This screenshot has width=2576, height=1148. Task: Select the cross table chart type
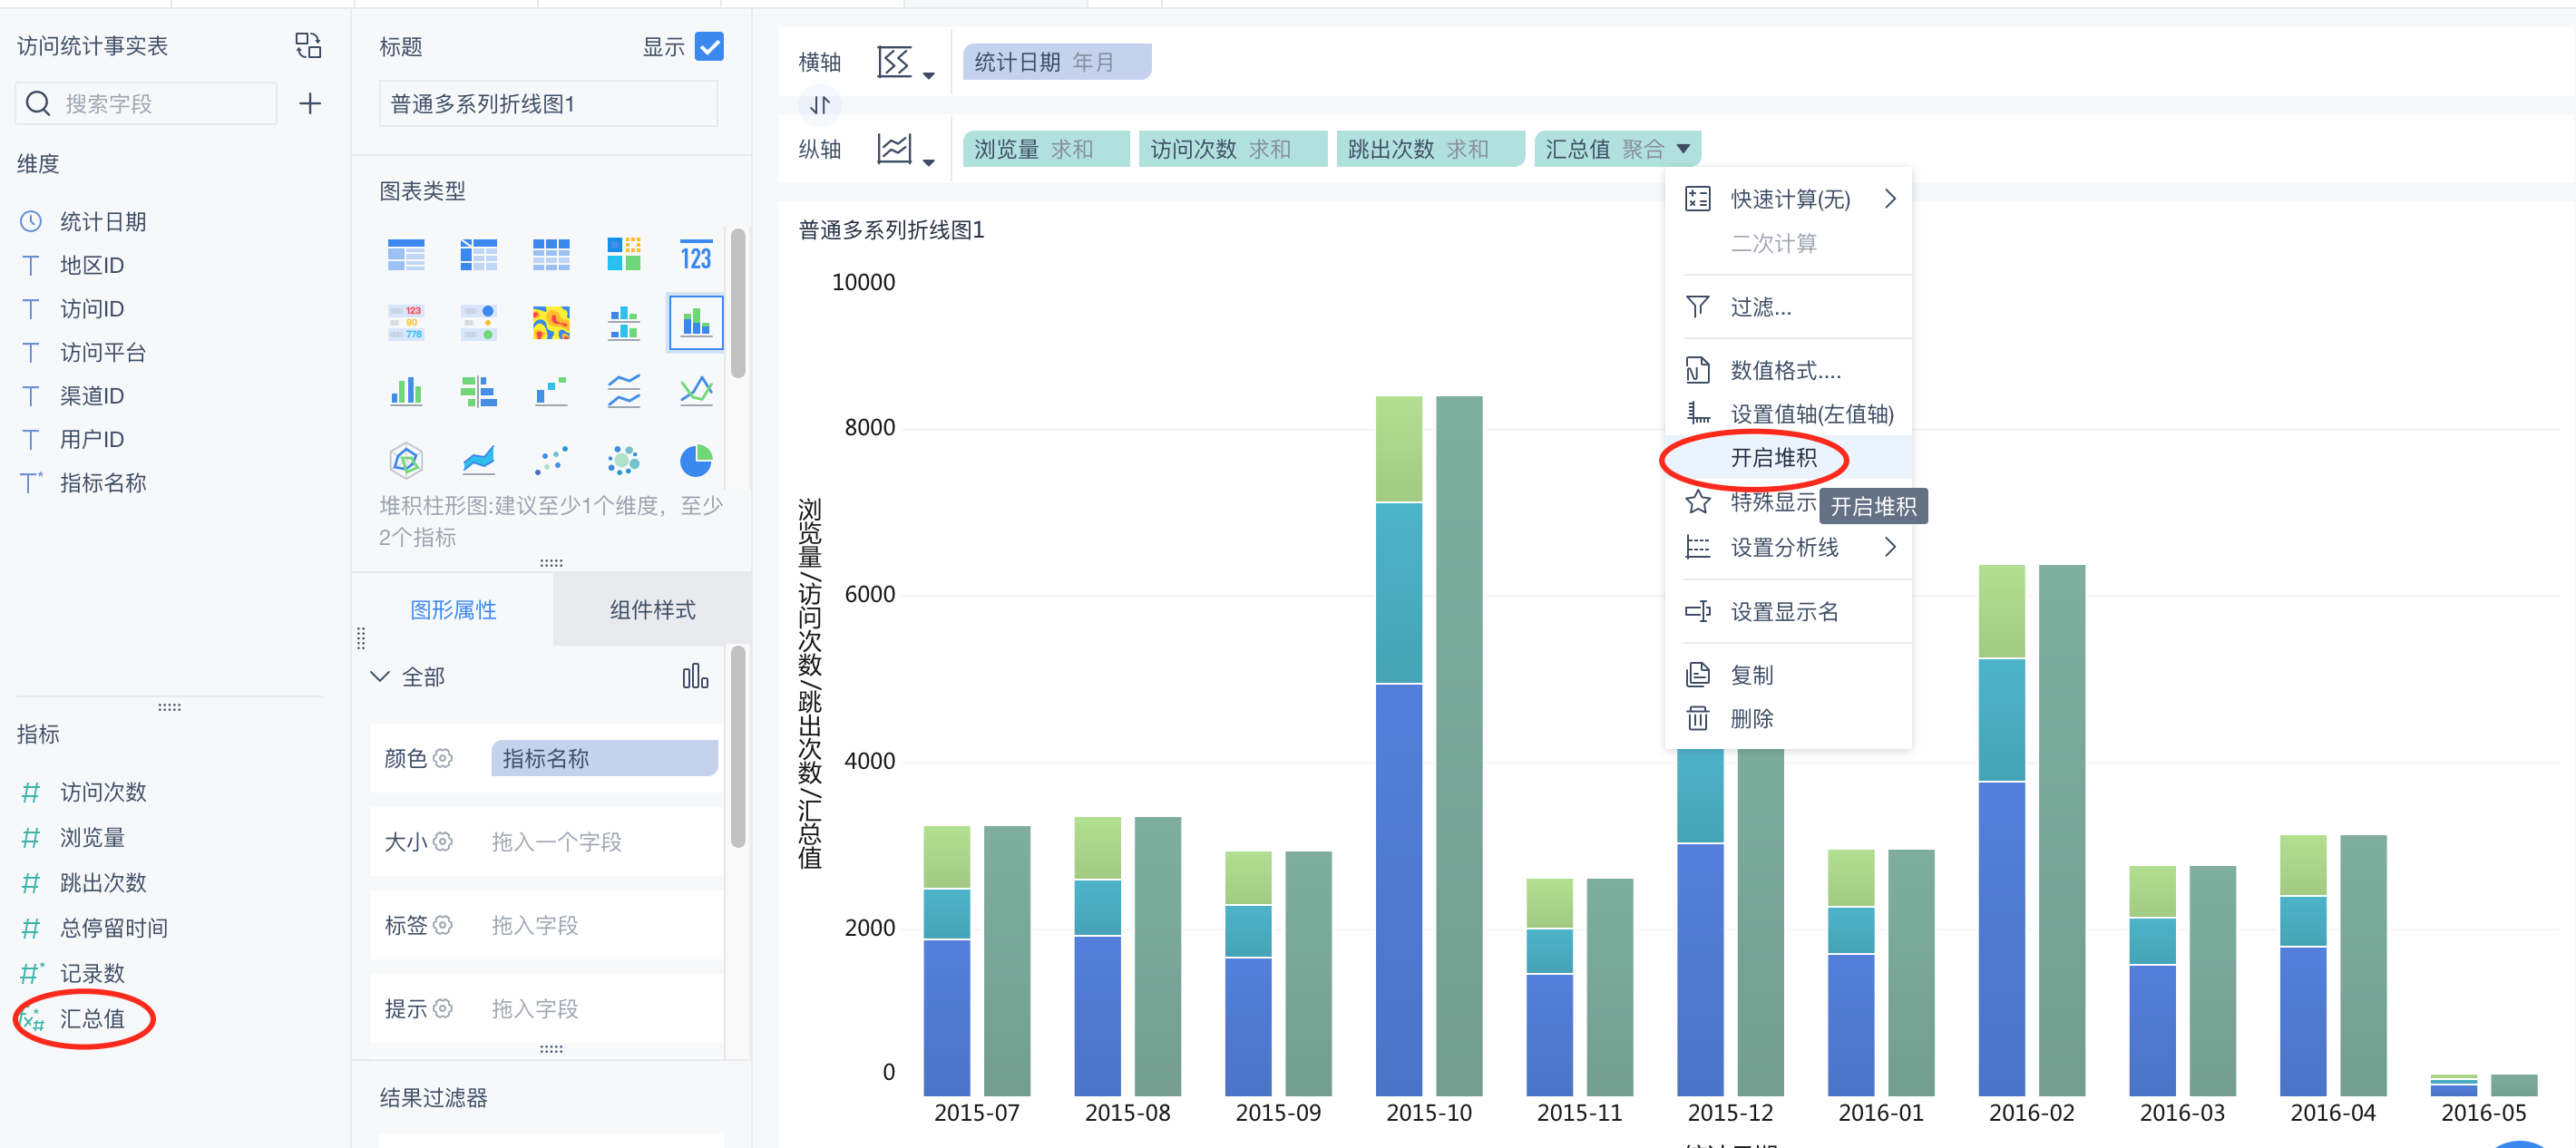coord(478,255)
